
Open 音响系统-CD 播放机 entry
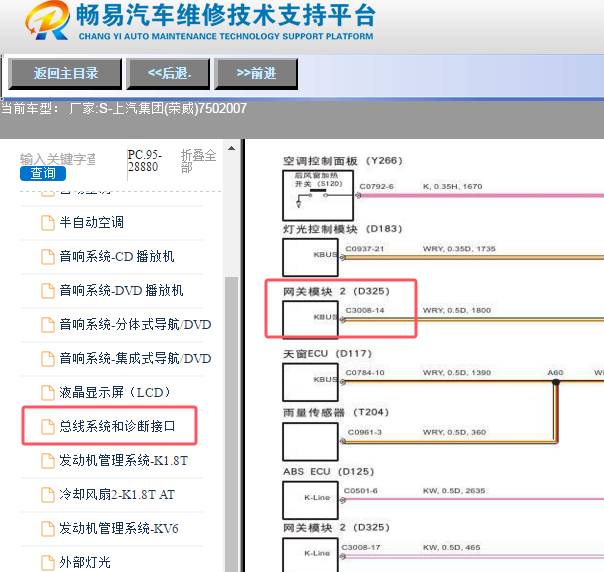tap(117, 257)
